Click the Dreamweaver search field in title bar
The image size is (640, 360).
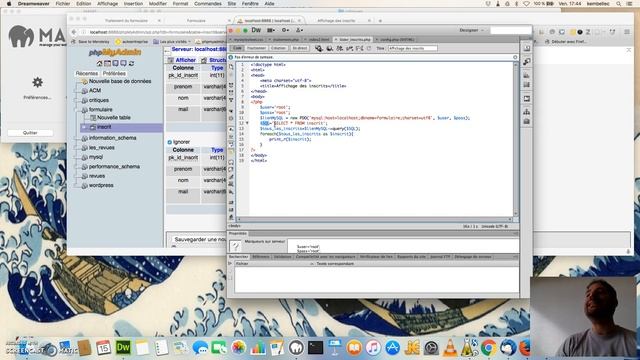pos(511,30)
